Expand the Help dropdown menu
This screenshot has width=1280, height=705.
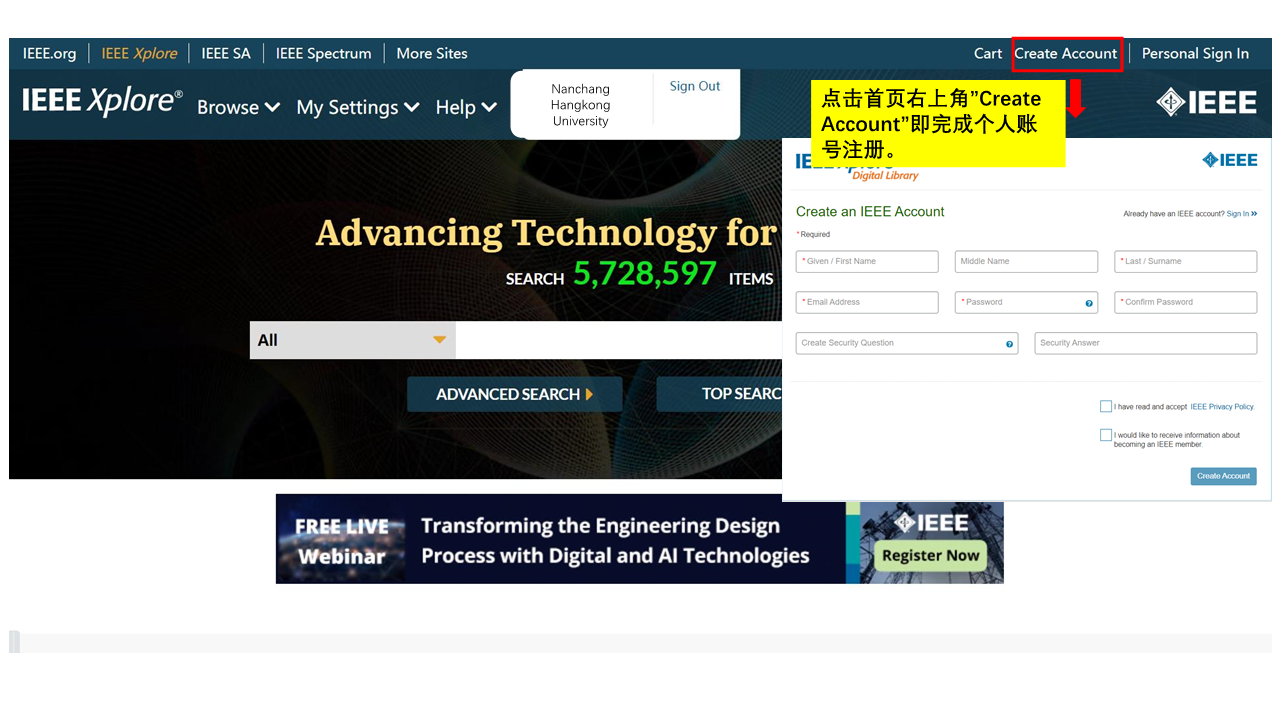[x=466, y=107]
